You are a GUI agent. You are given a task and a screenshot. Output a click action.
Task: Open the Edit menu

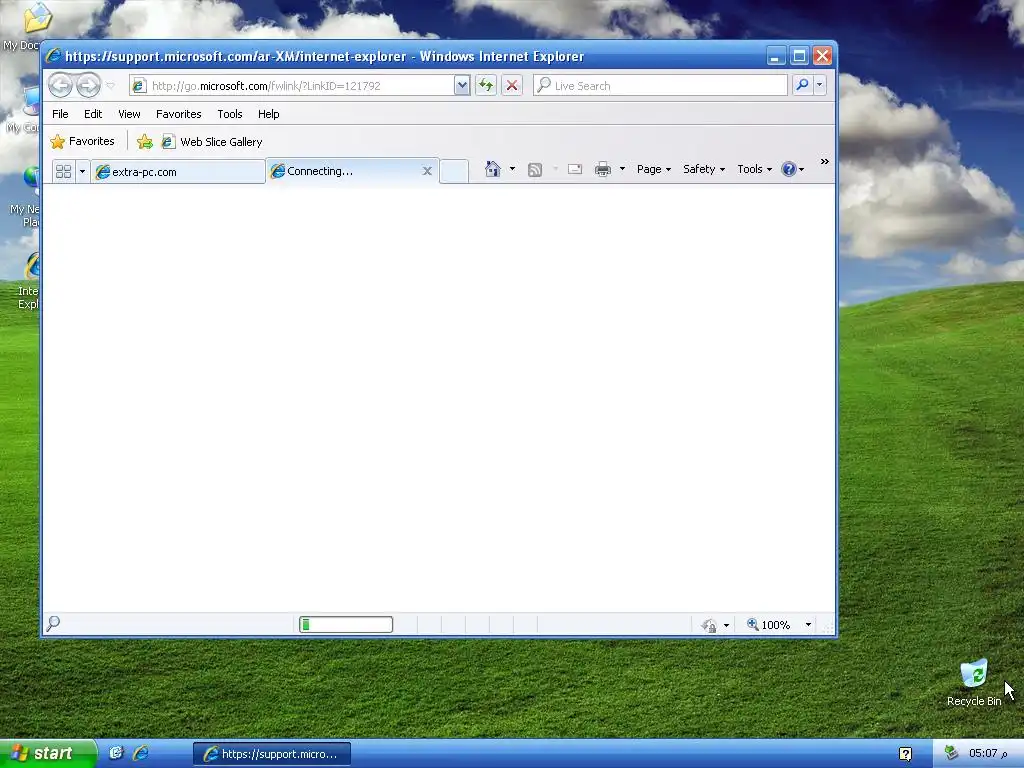93,114
